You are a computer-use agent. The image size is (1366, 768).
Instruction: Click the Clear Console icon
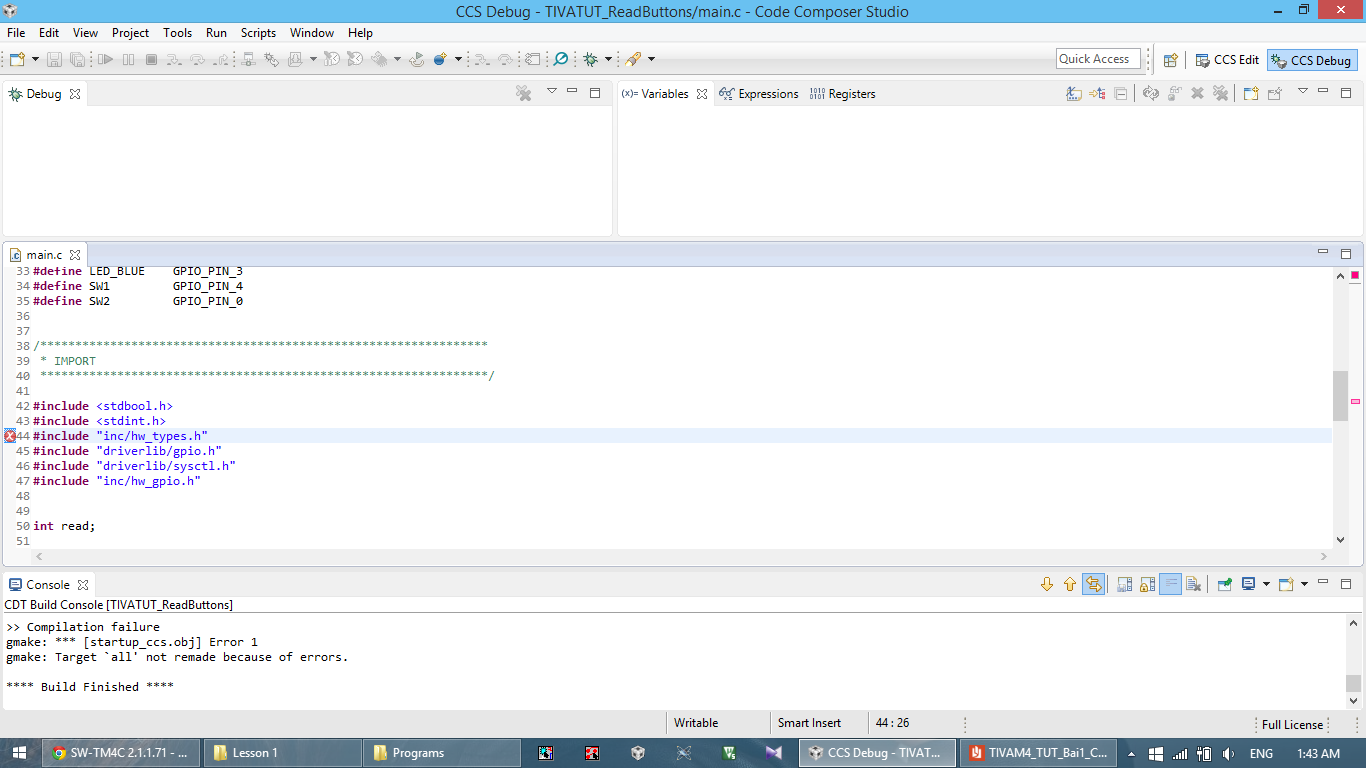(x=1193, y=585)
